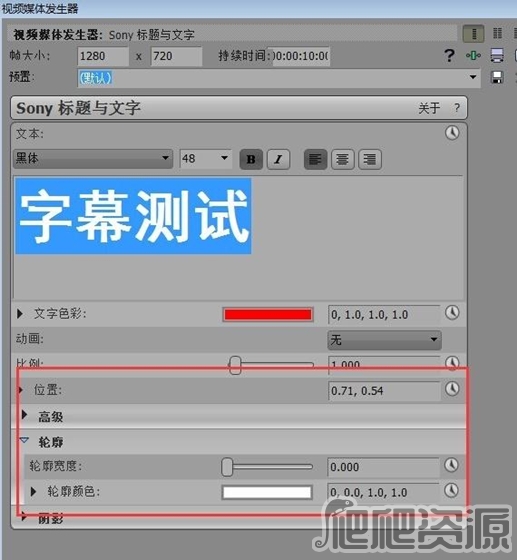The image size is (517, 560).
Task: Center-align the text
Action: [342, 159]
